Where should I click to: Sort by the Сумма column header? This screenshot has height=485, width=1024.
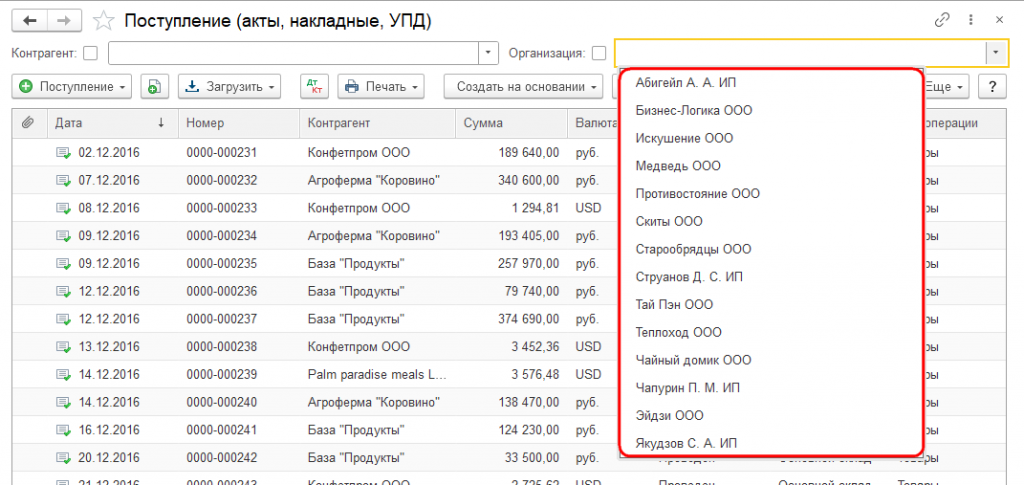click(511, 123)
